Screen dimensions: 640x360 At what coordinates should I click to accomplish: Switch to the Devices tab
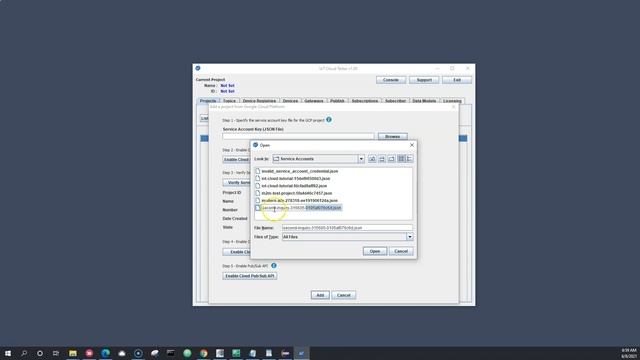290,101
